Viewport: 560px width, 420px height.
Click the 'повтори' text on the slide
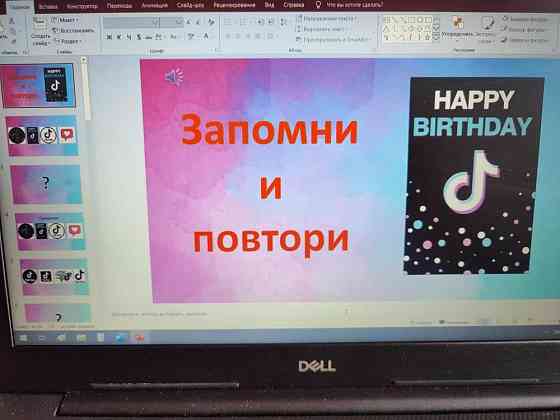click(x=270, y=240)
